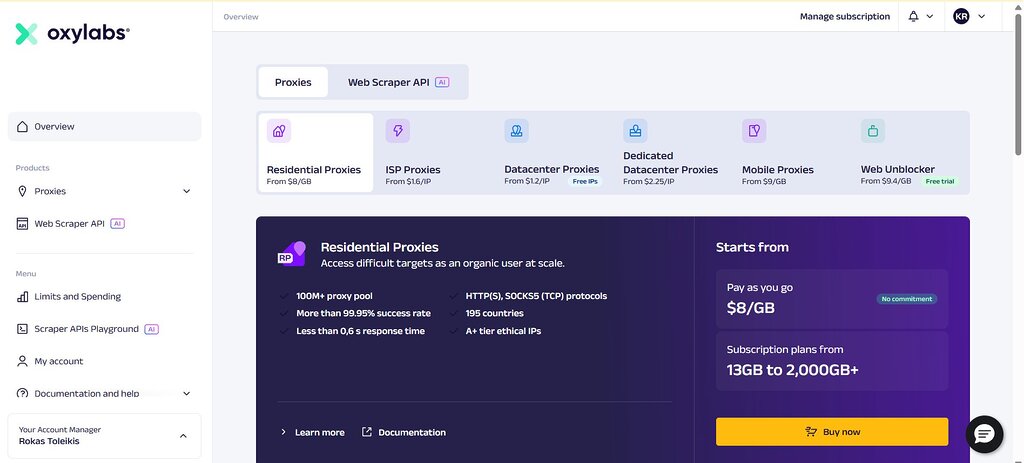Click the Mobile Proxies icon
Viewport: 1024px width, 463px height.
click(x=754, y=131)
